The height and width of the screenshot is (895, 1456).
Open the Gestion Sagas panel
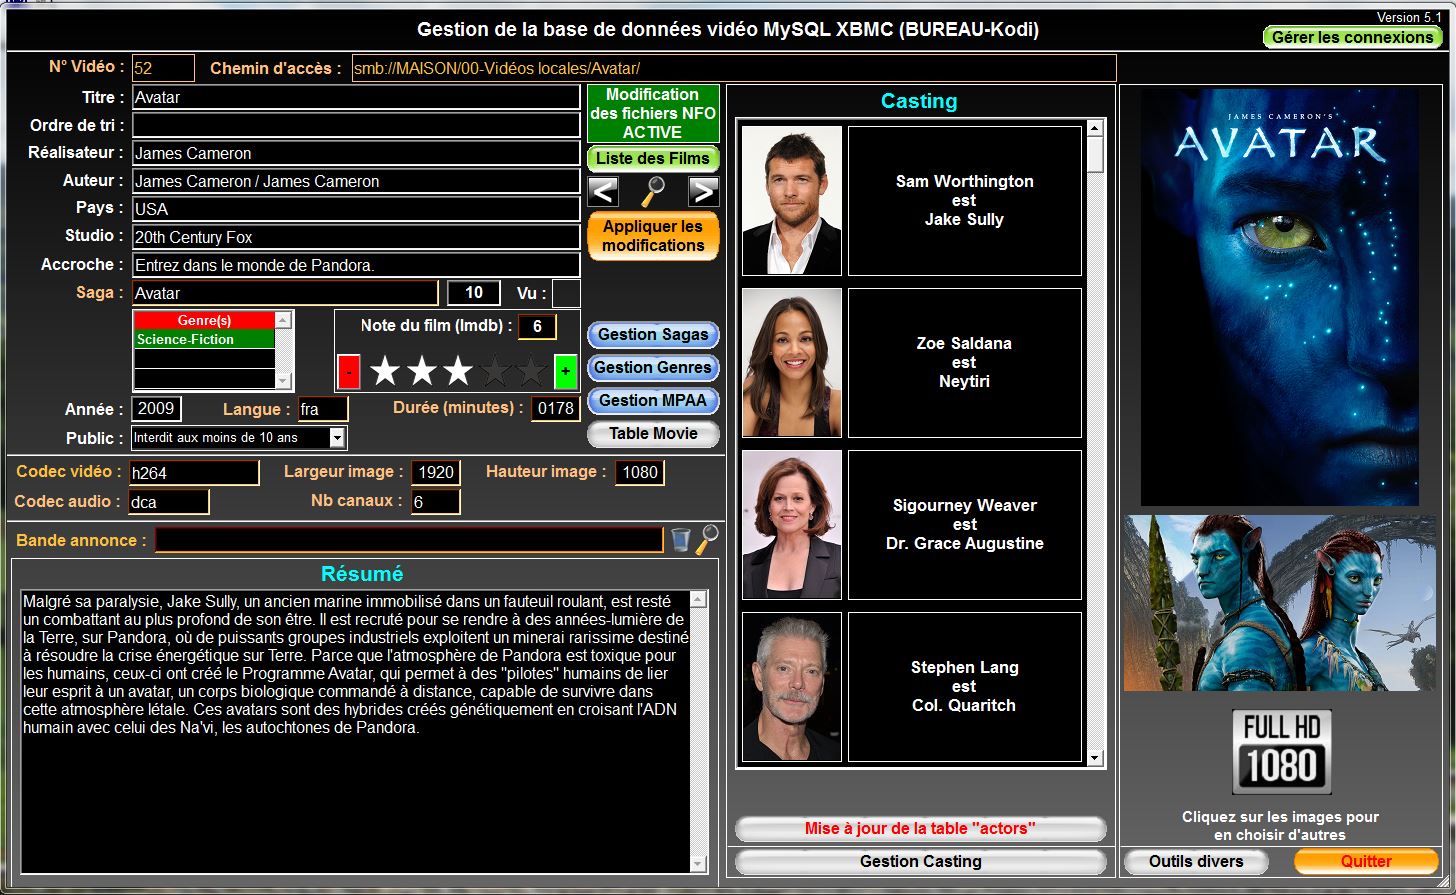[653, 335]
